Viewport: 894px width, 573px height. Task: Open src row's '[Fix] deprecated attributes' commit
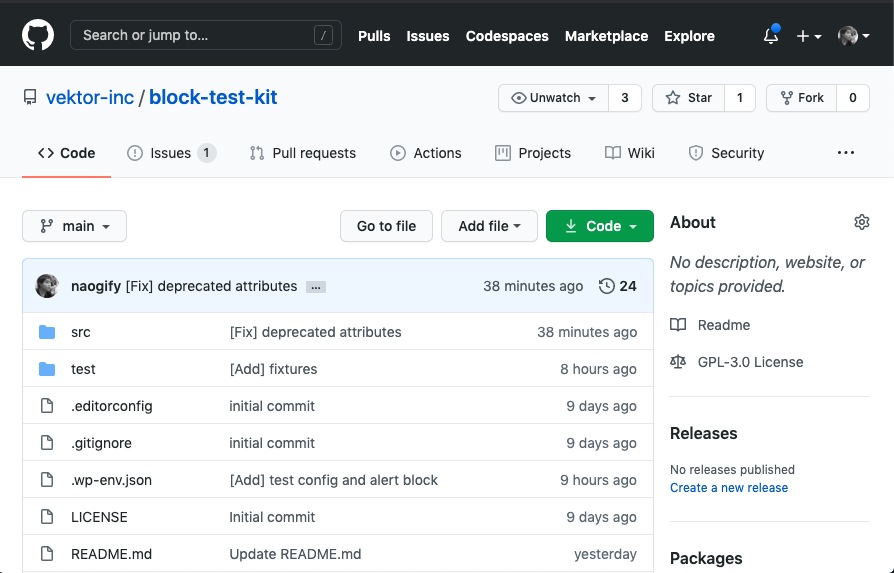click(x=315, y=332)
